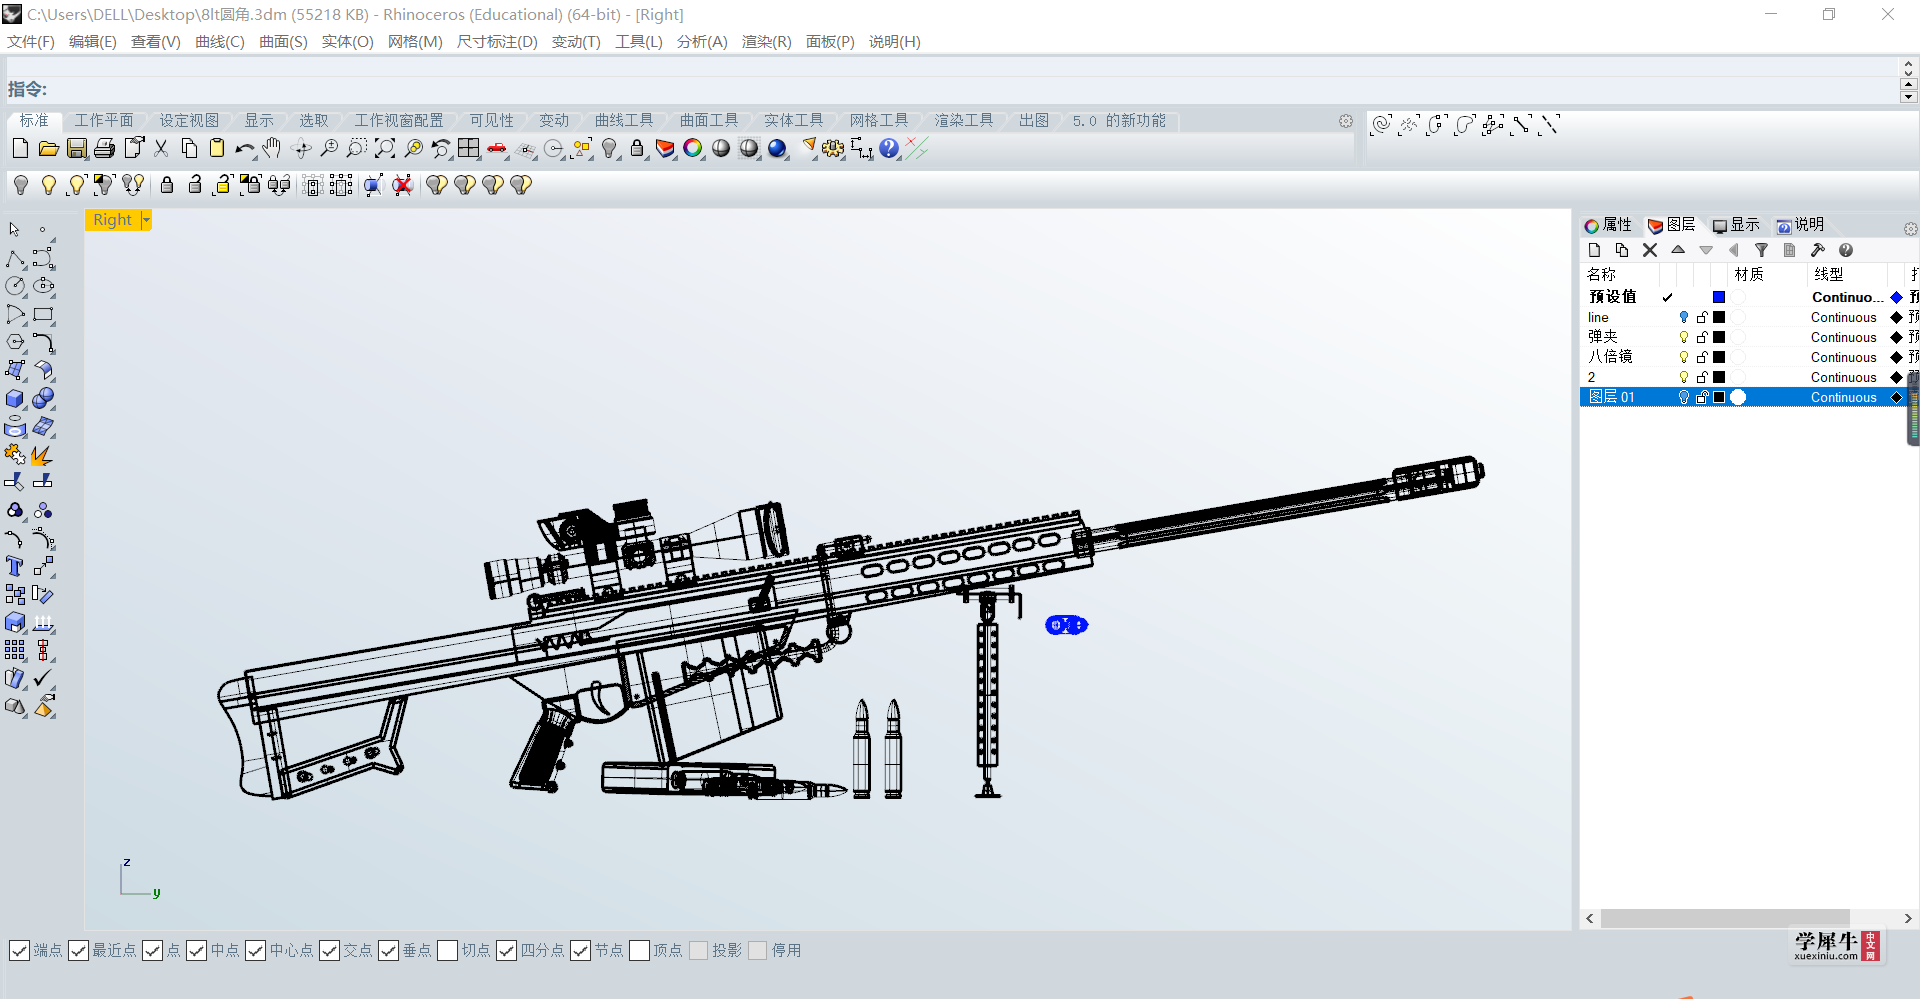Select the Pan hand tool

pyautogui.click(x=272, y=148)
